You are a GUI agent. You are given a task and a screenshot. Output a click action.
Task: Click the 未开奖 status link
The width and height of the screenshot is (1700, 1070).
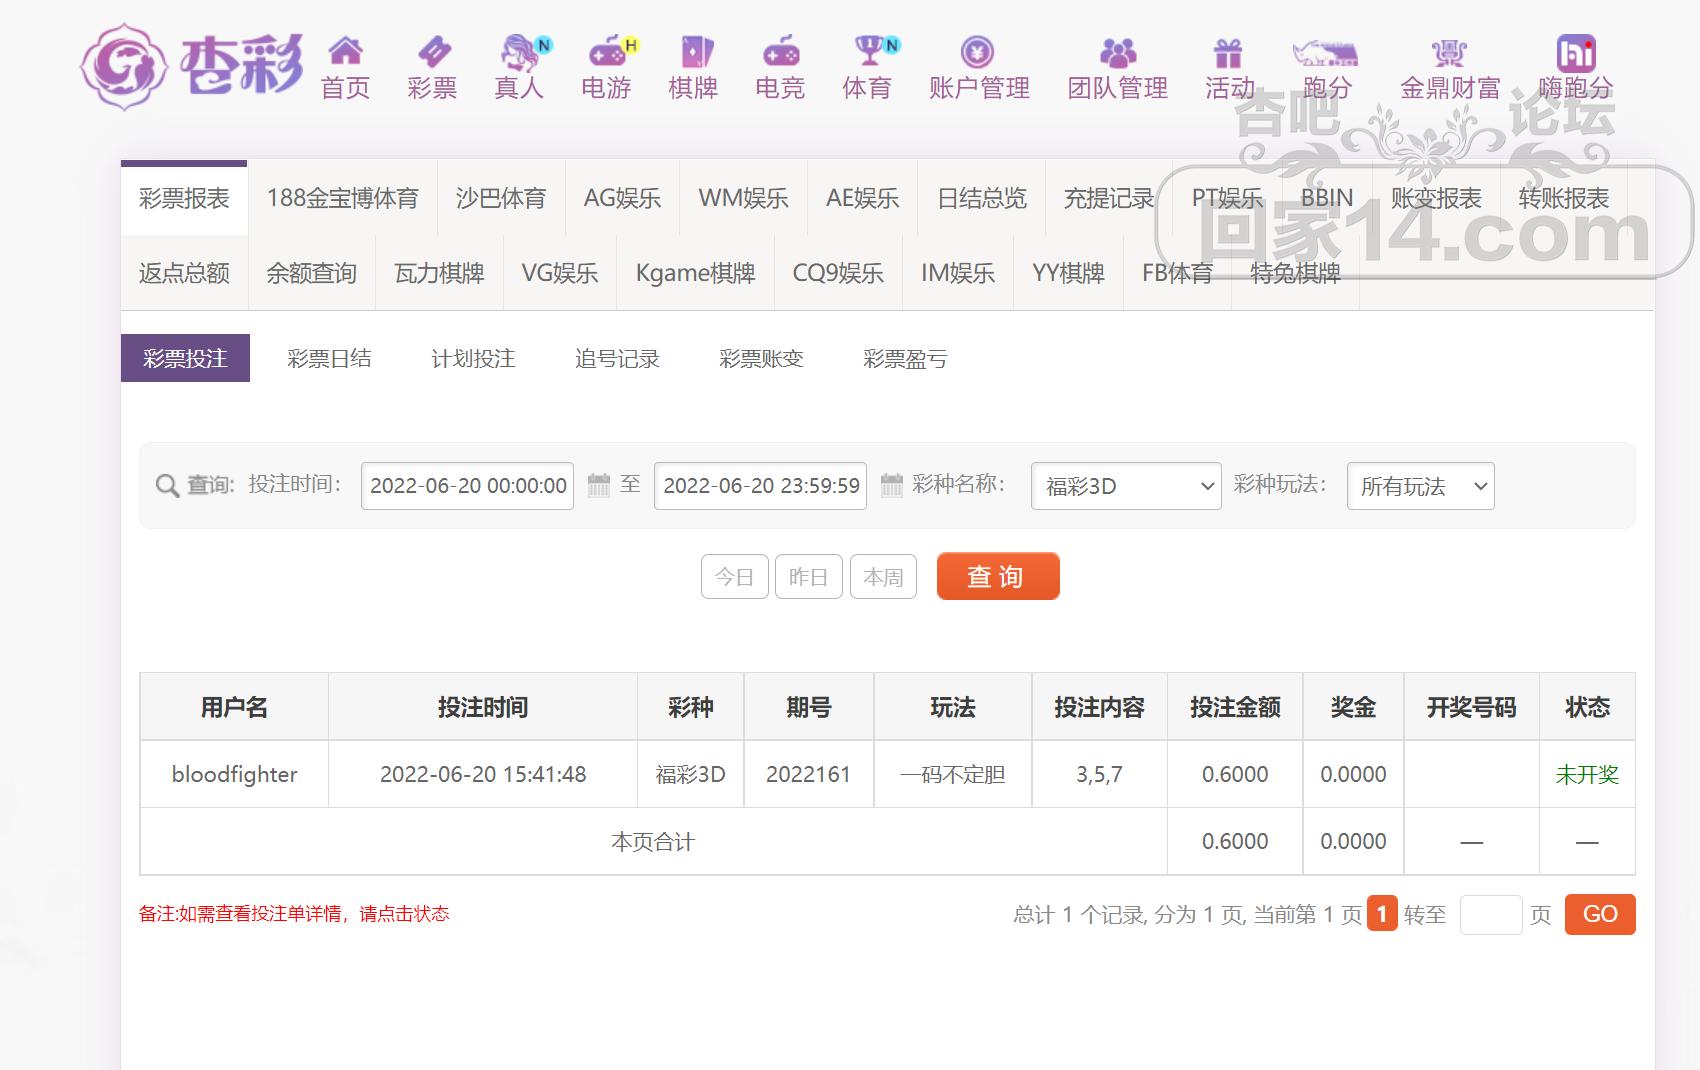pyautogui.click(x=1586, y=774)
